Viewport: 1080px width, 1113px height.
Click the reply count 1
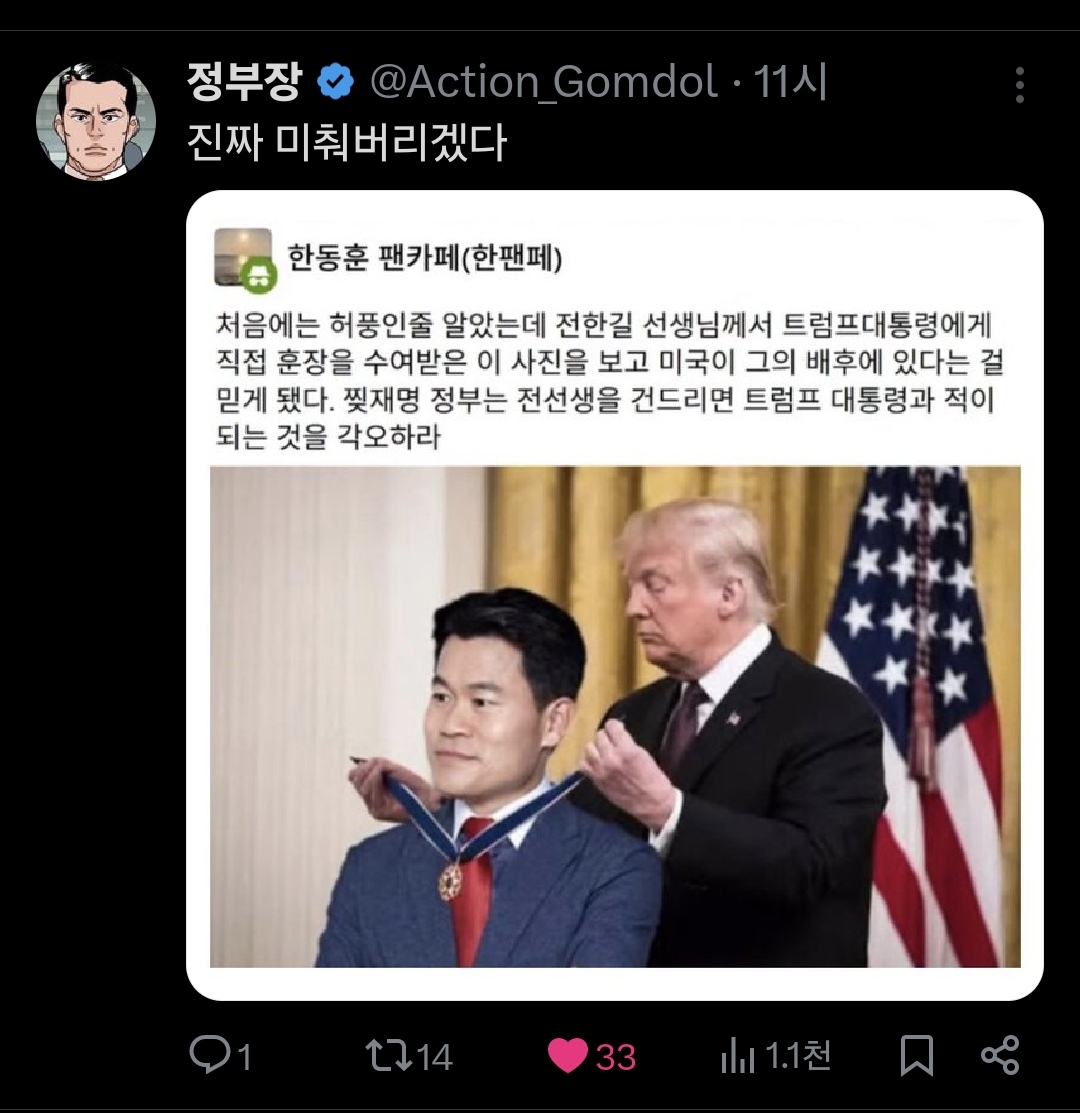click(245, 1058)
